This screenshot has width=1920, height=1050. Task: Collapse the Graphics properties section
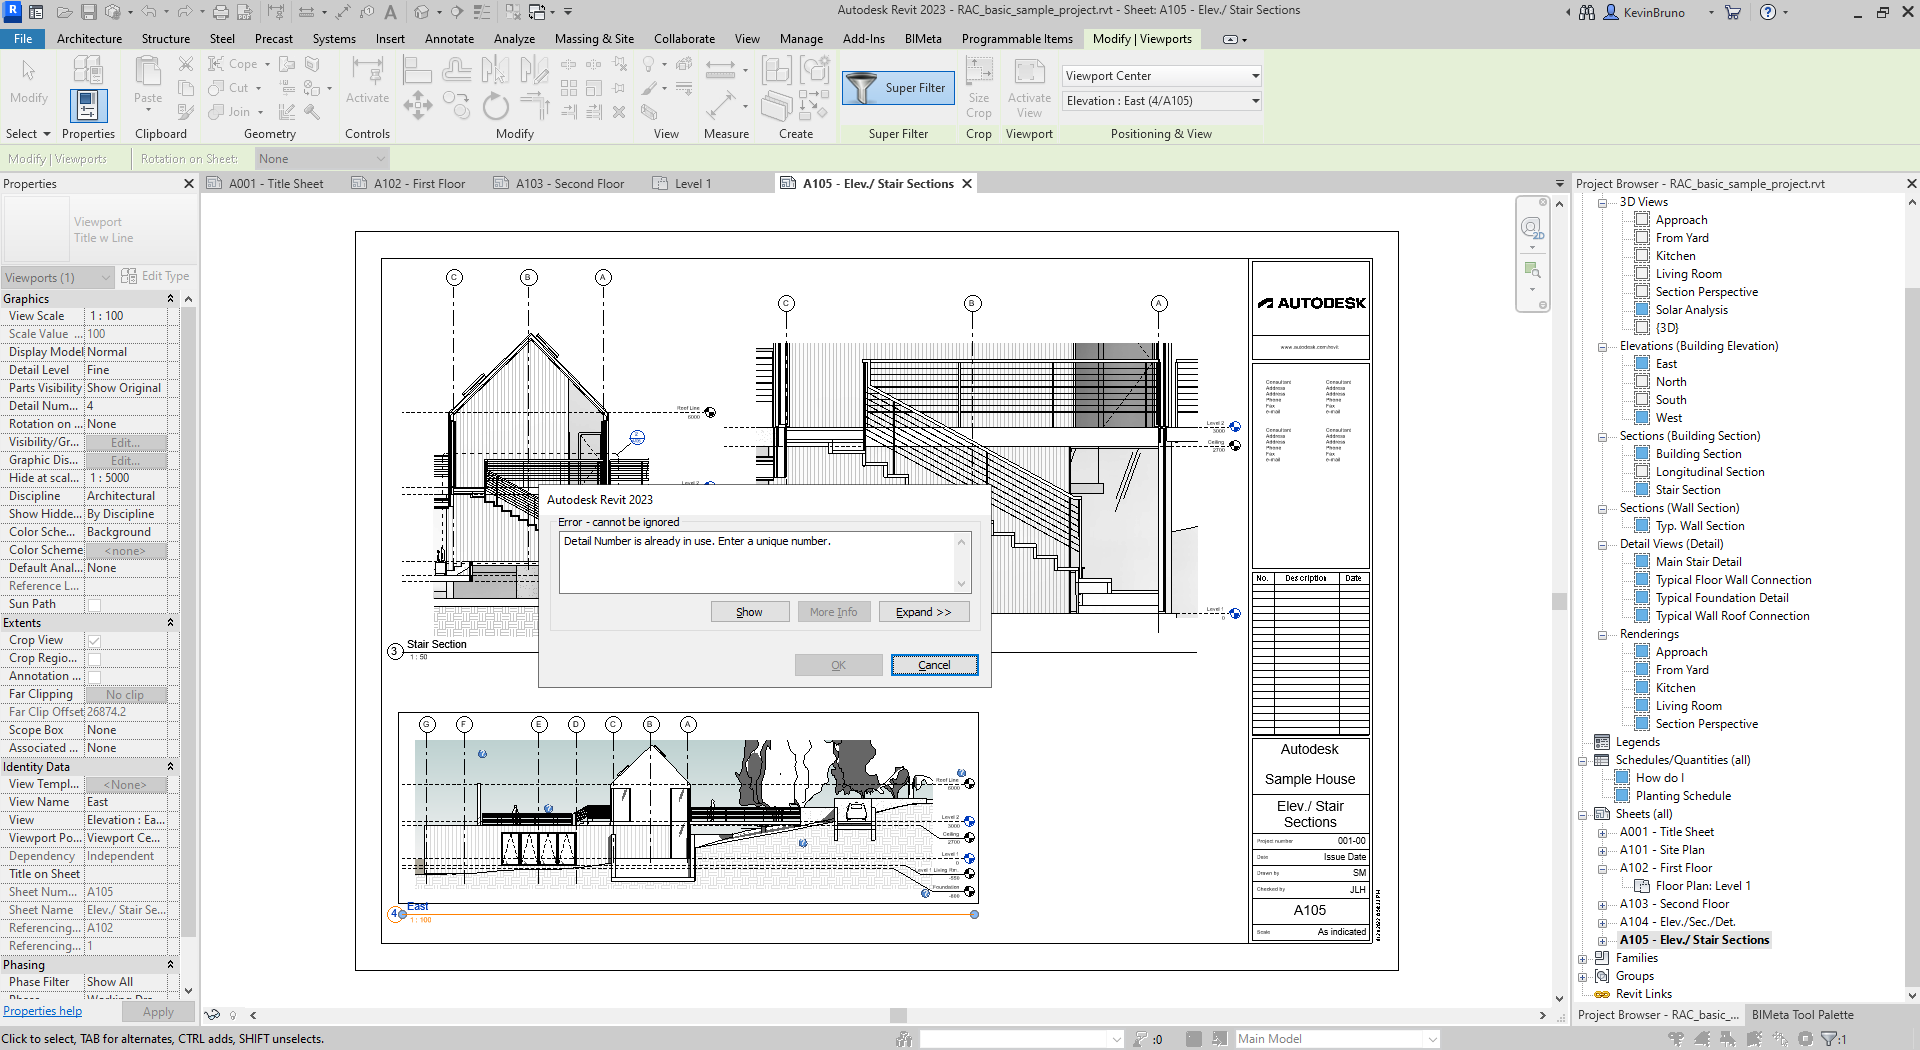pyautogui.click(x=170, y=299)
